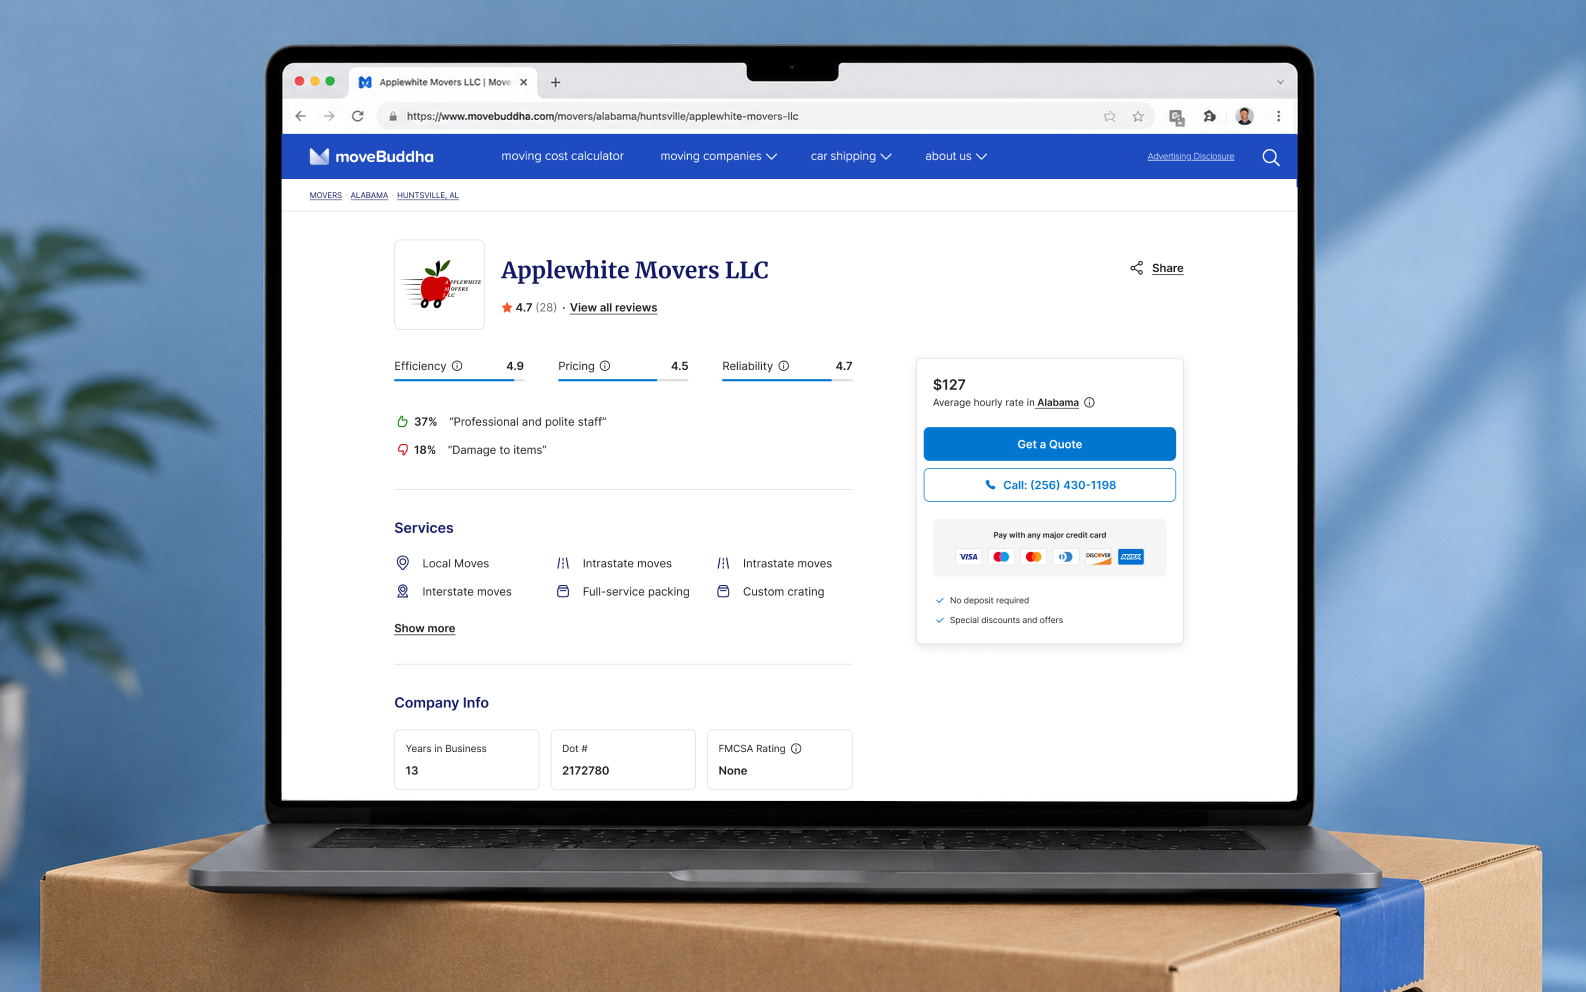Click the Efficiency info icon
This screenshot has width=1586, height=992.
(457, 366)
